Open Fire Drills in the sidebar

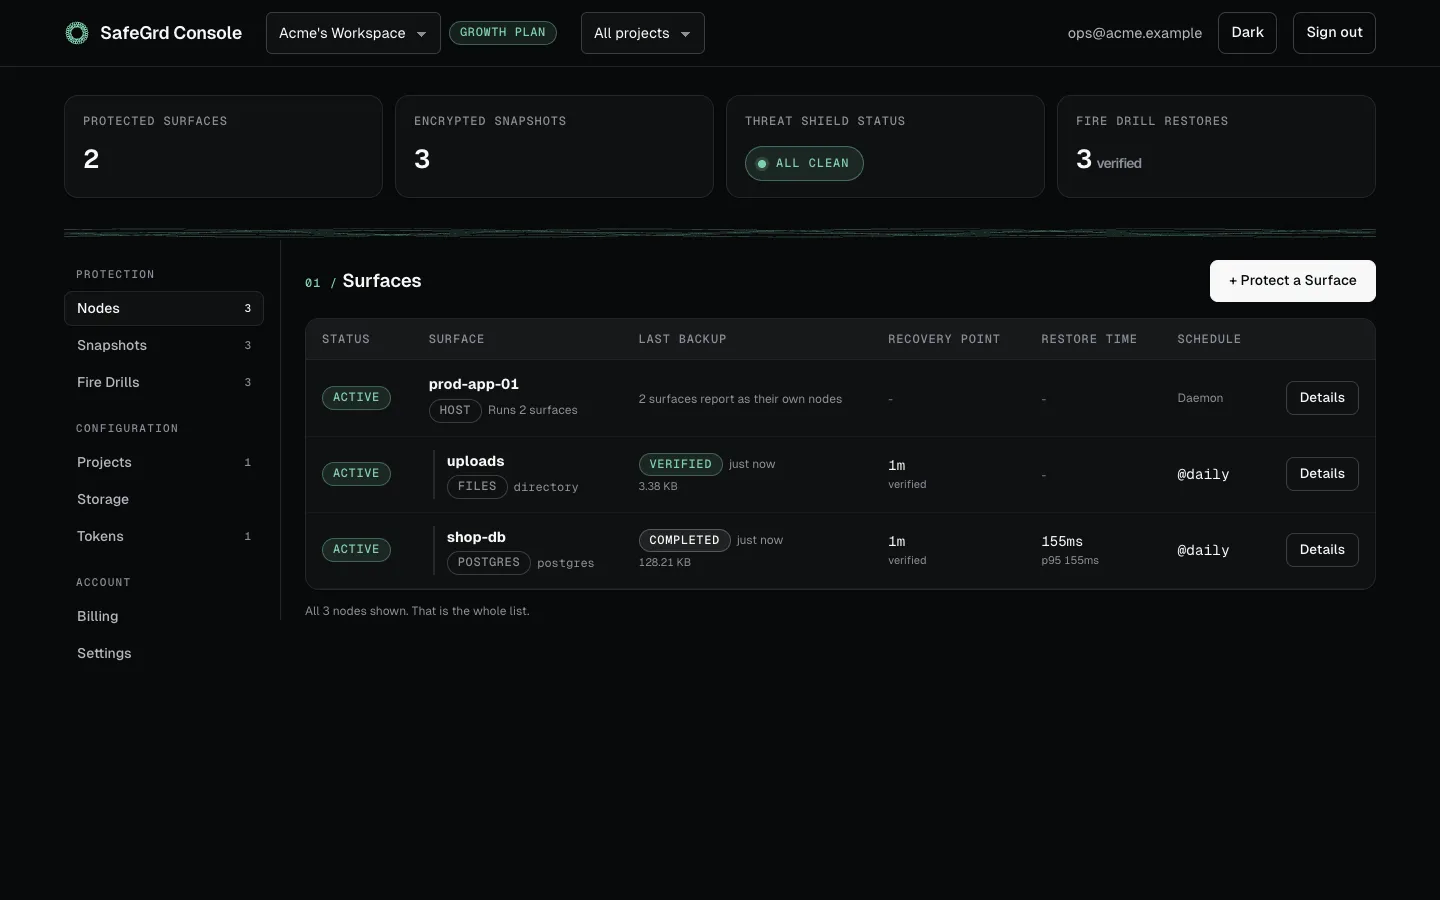tap(164, 382)
